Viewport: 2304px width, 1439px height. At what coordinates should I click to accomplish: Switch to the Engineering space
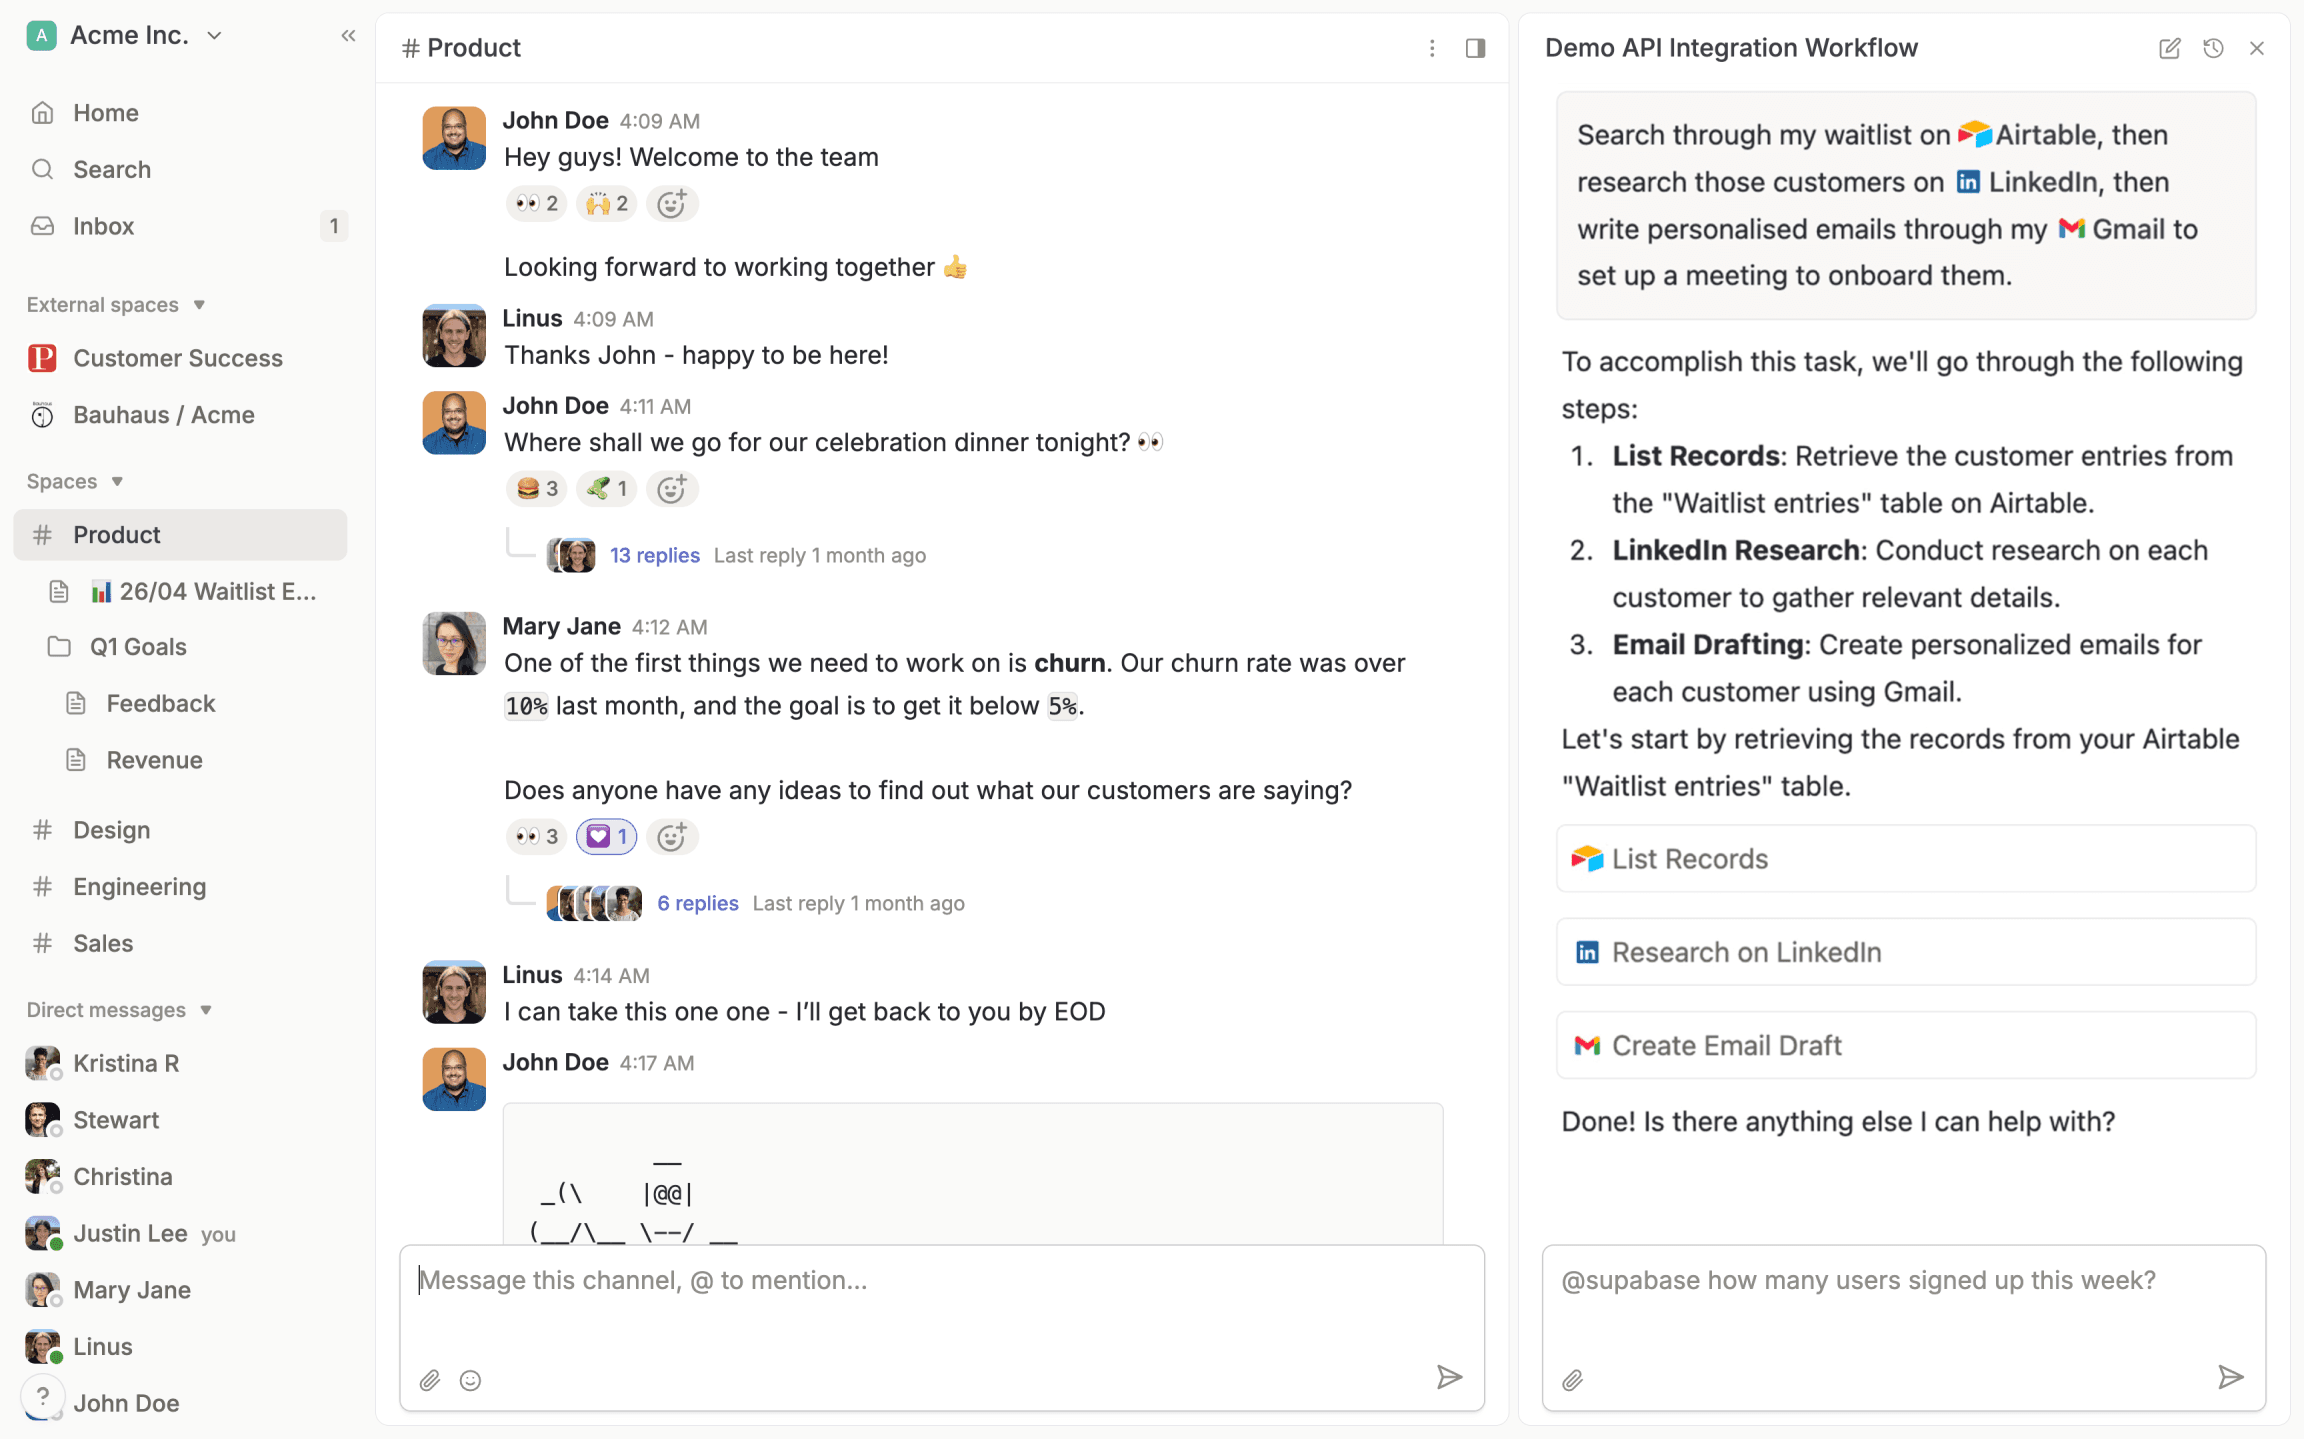[x=139, y=887]
